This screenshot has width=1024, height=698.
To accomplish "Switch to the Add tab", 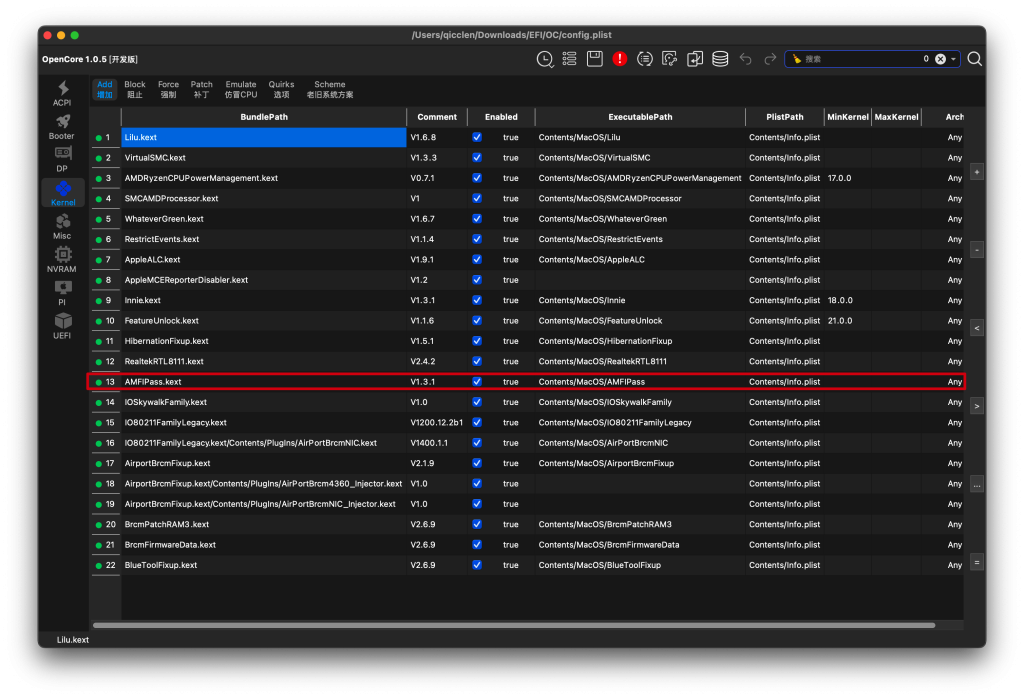I will pyautogui.click(x=104, y=89).
